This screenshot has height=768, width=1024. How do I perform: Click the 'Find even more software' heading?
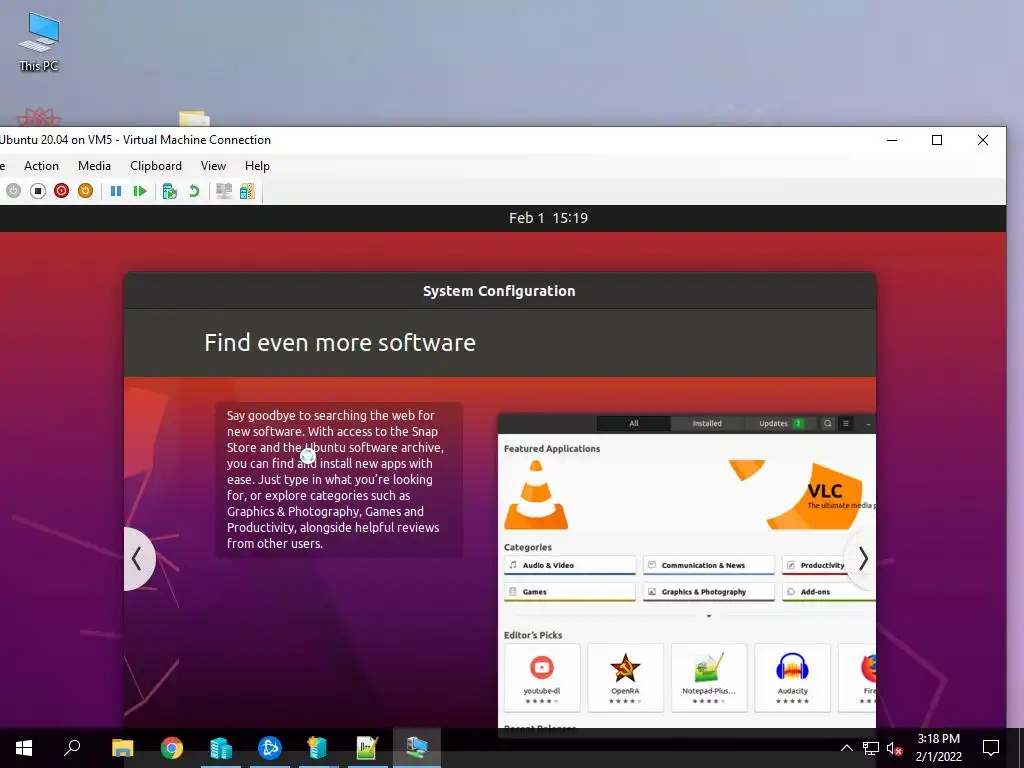click(x=340, y=343)
